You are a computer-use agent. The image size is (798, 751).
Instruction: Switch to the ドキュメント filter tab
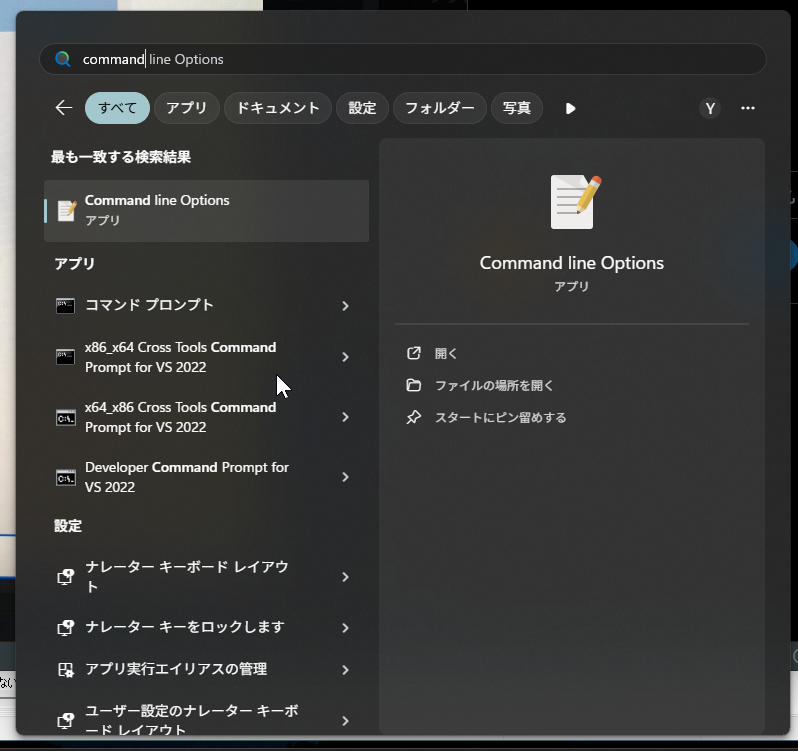(278, 108)
